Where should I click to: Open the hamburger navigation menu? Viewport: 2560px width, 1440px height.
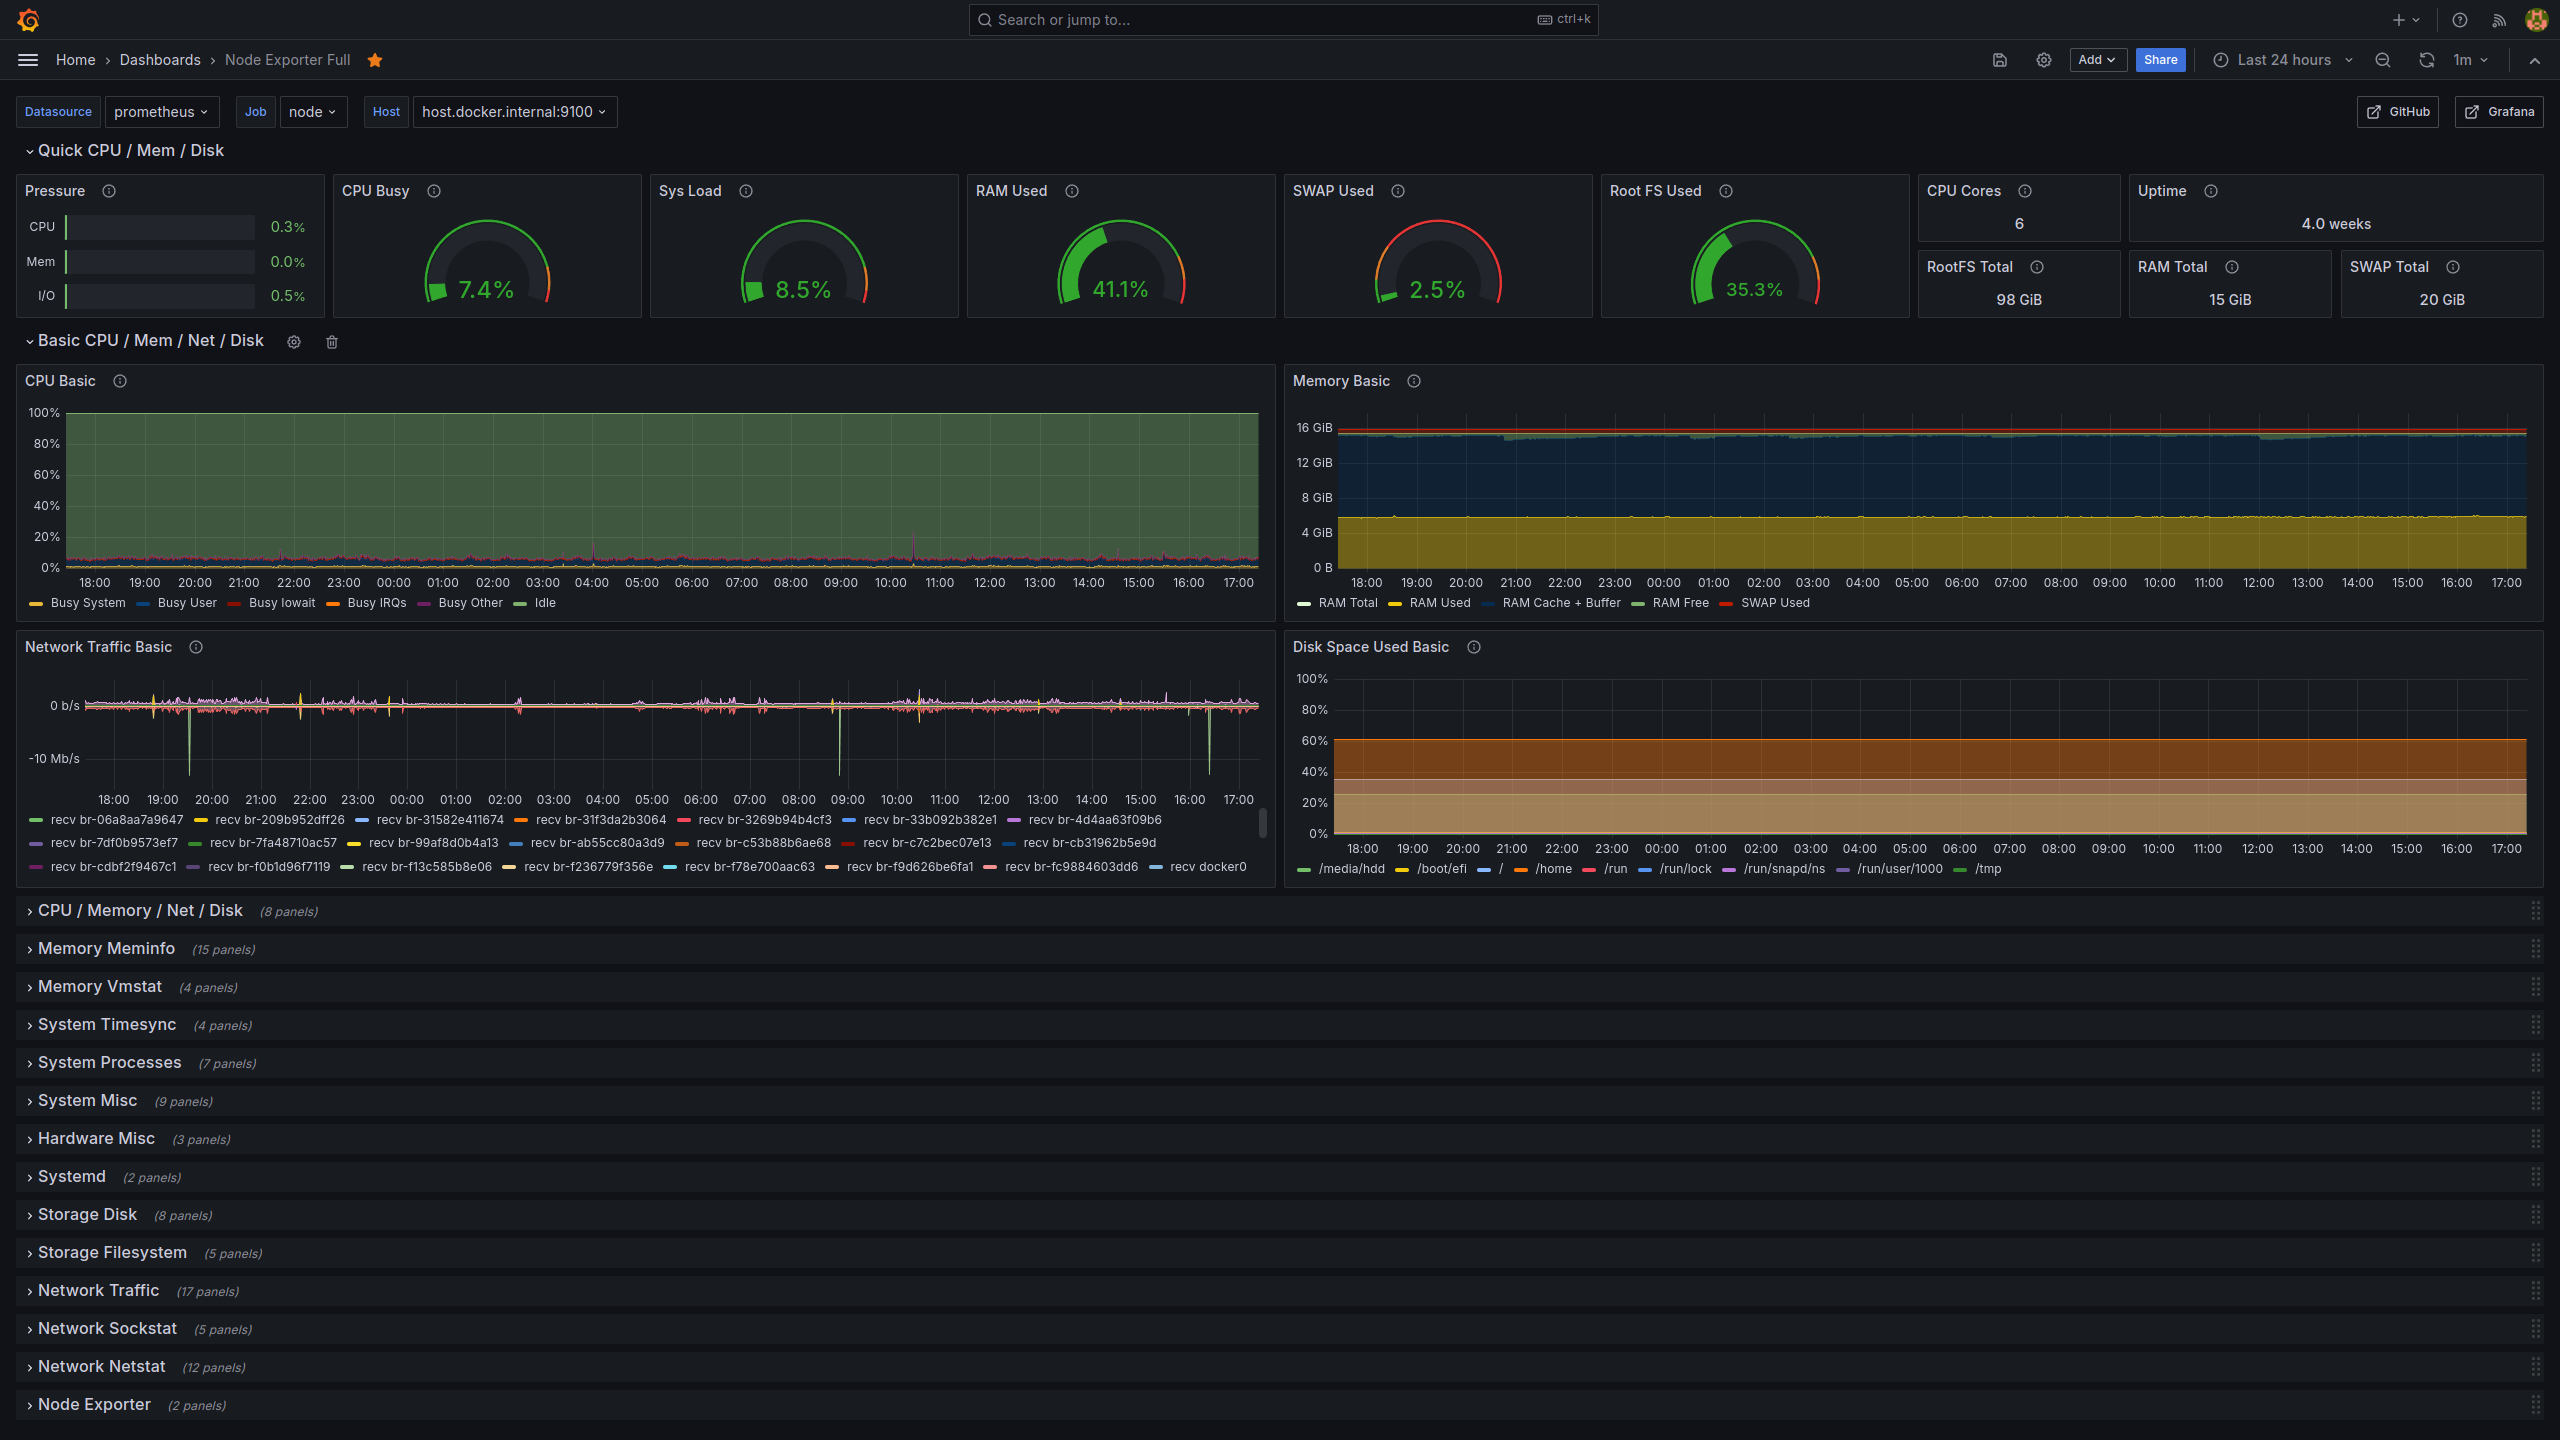click(x=28, y=60)
